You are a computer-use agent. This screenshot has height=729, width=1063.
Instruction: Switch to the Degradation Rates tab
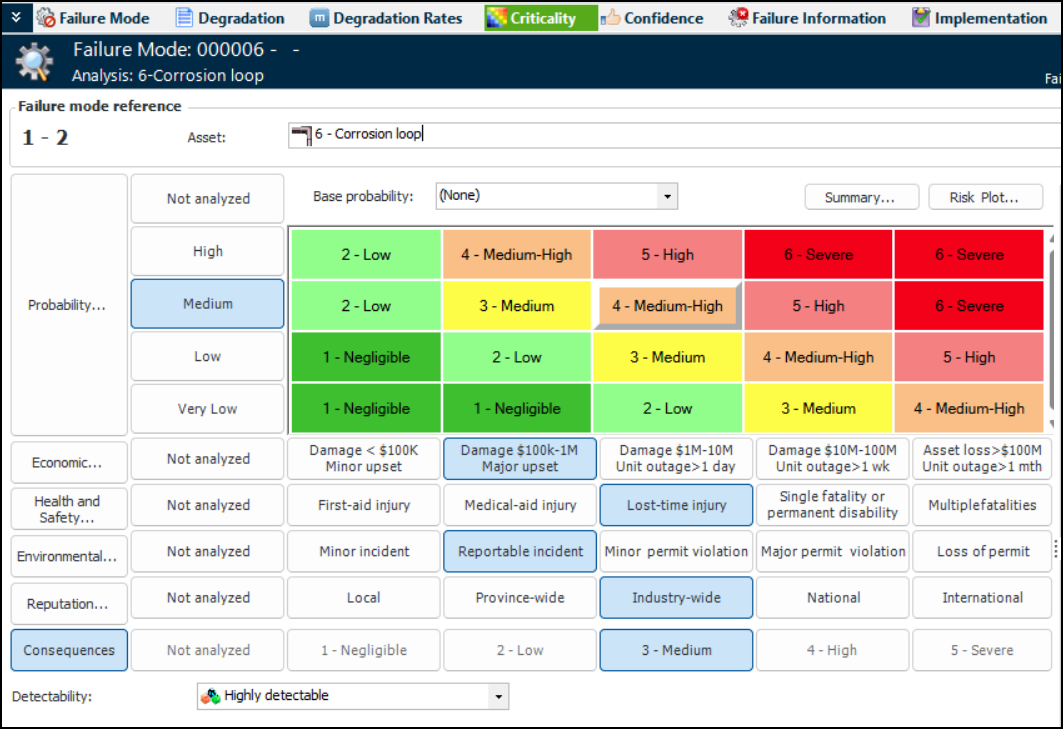[397, 18]
